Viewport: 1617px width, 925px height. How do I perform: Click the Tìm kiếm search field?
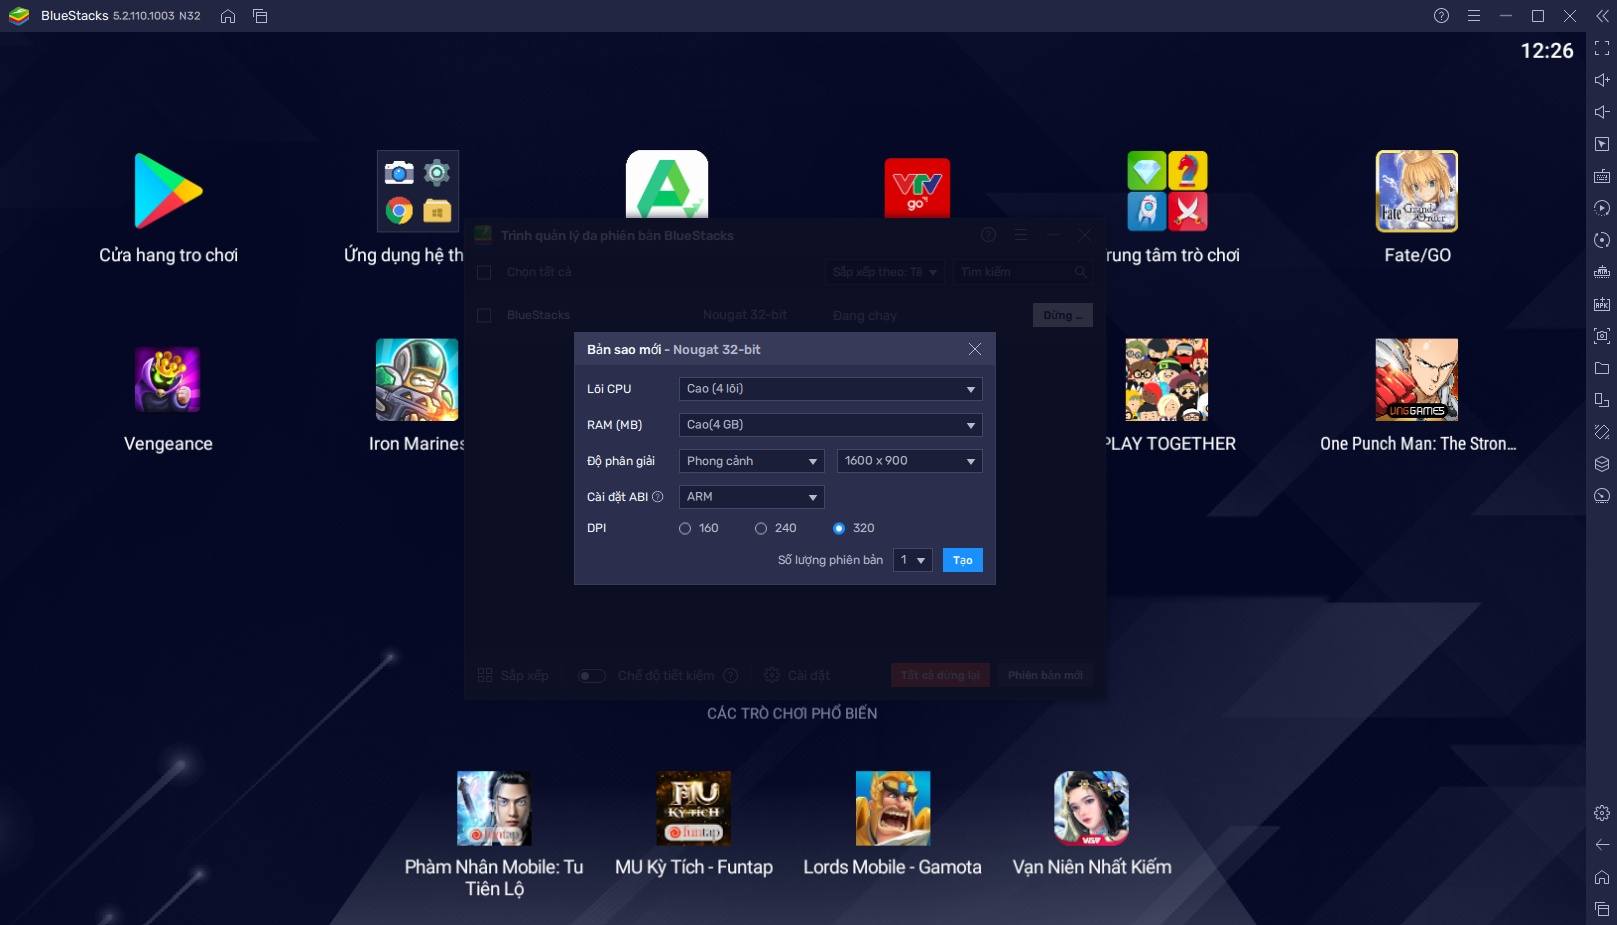[x=1022, y=272]
